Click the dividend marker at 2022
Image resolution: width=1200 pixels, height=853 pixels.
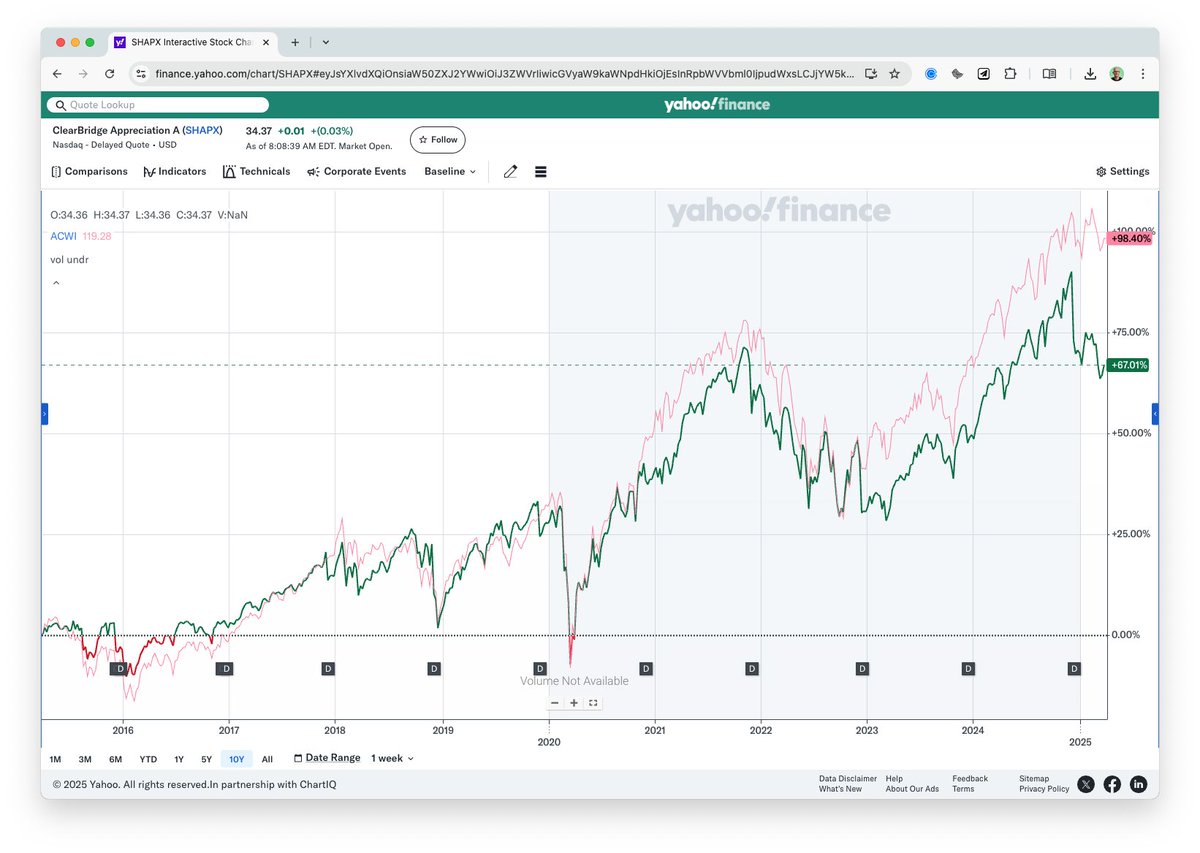click(752, 668)
